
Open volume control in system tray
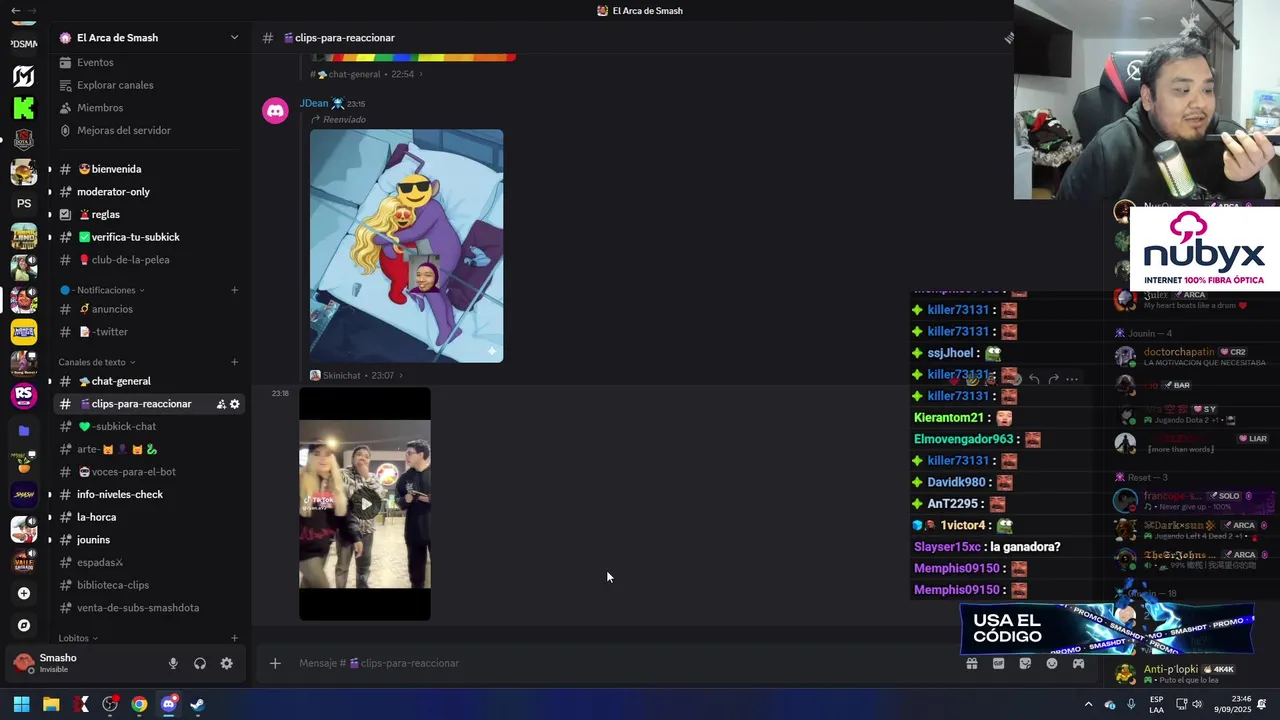tap(1197, 704)
